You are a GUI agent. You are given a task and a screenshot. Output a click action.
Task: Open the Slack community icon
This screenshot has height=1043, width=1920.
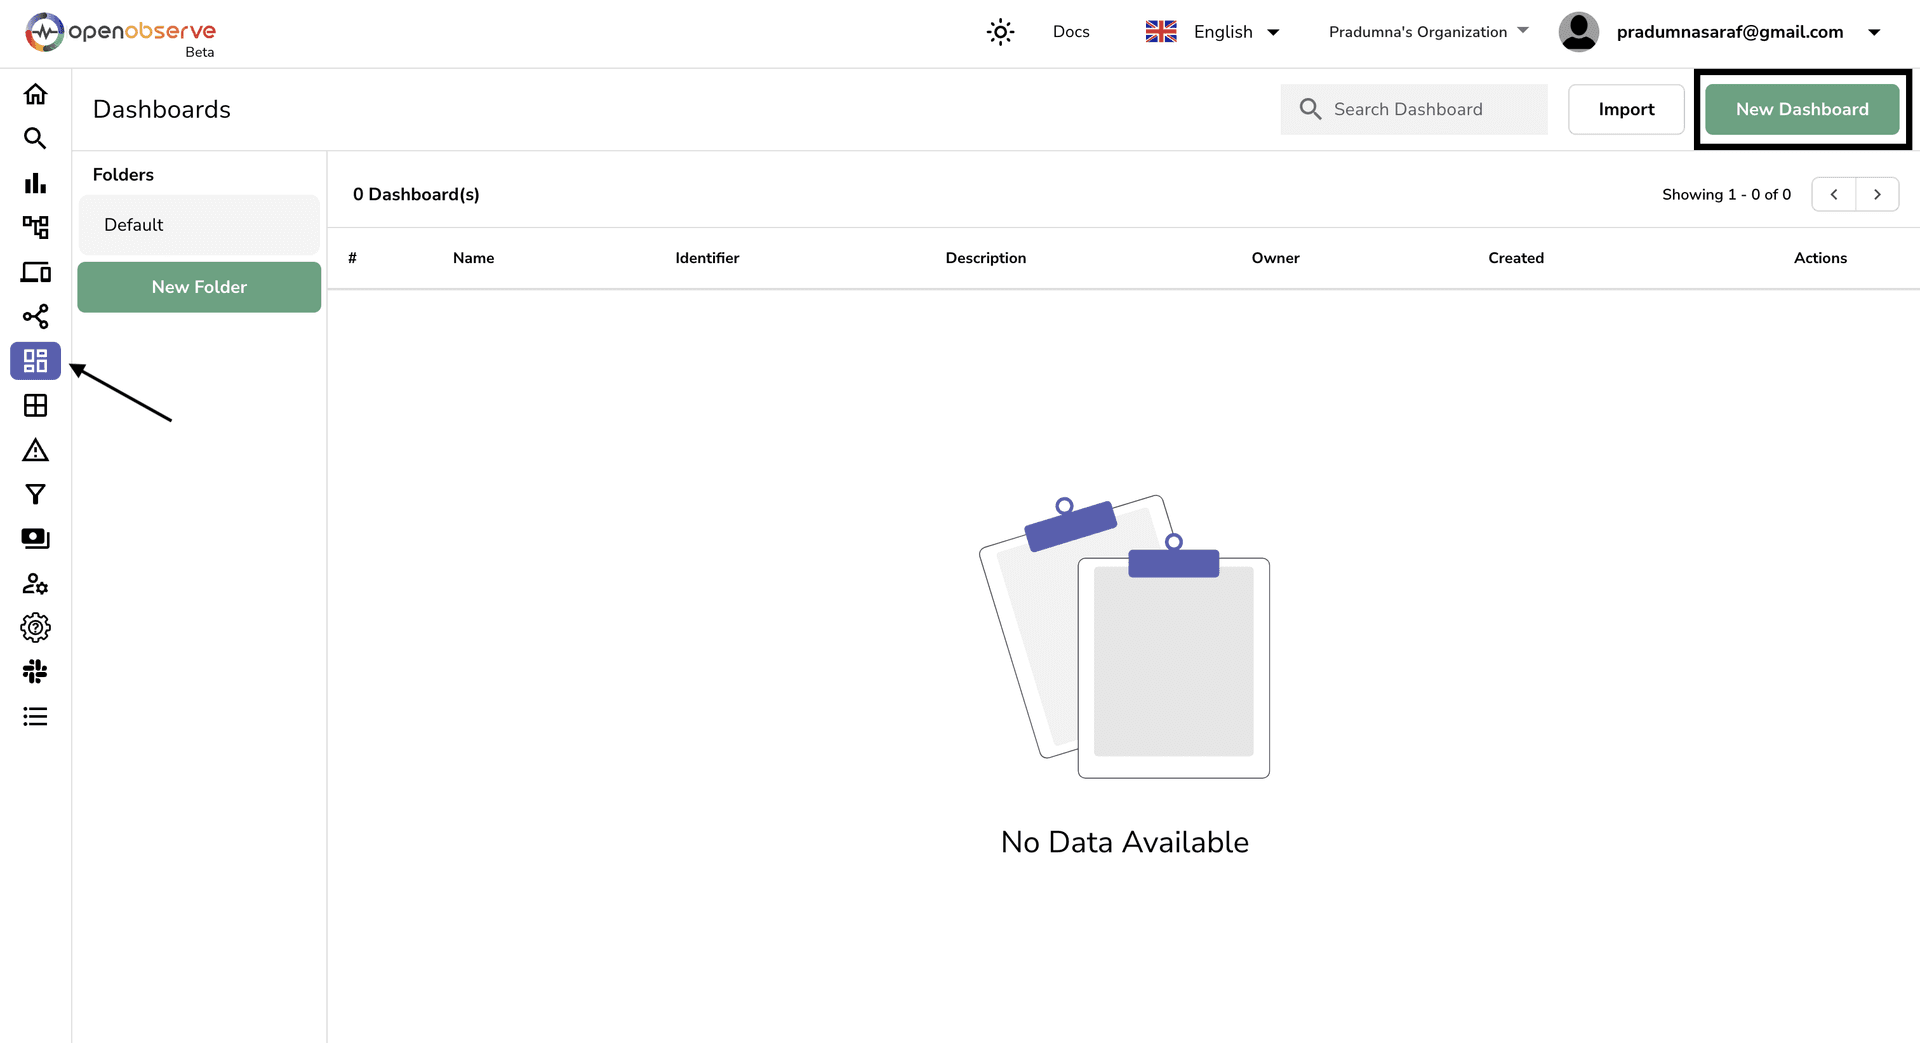tap(35, 672)
